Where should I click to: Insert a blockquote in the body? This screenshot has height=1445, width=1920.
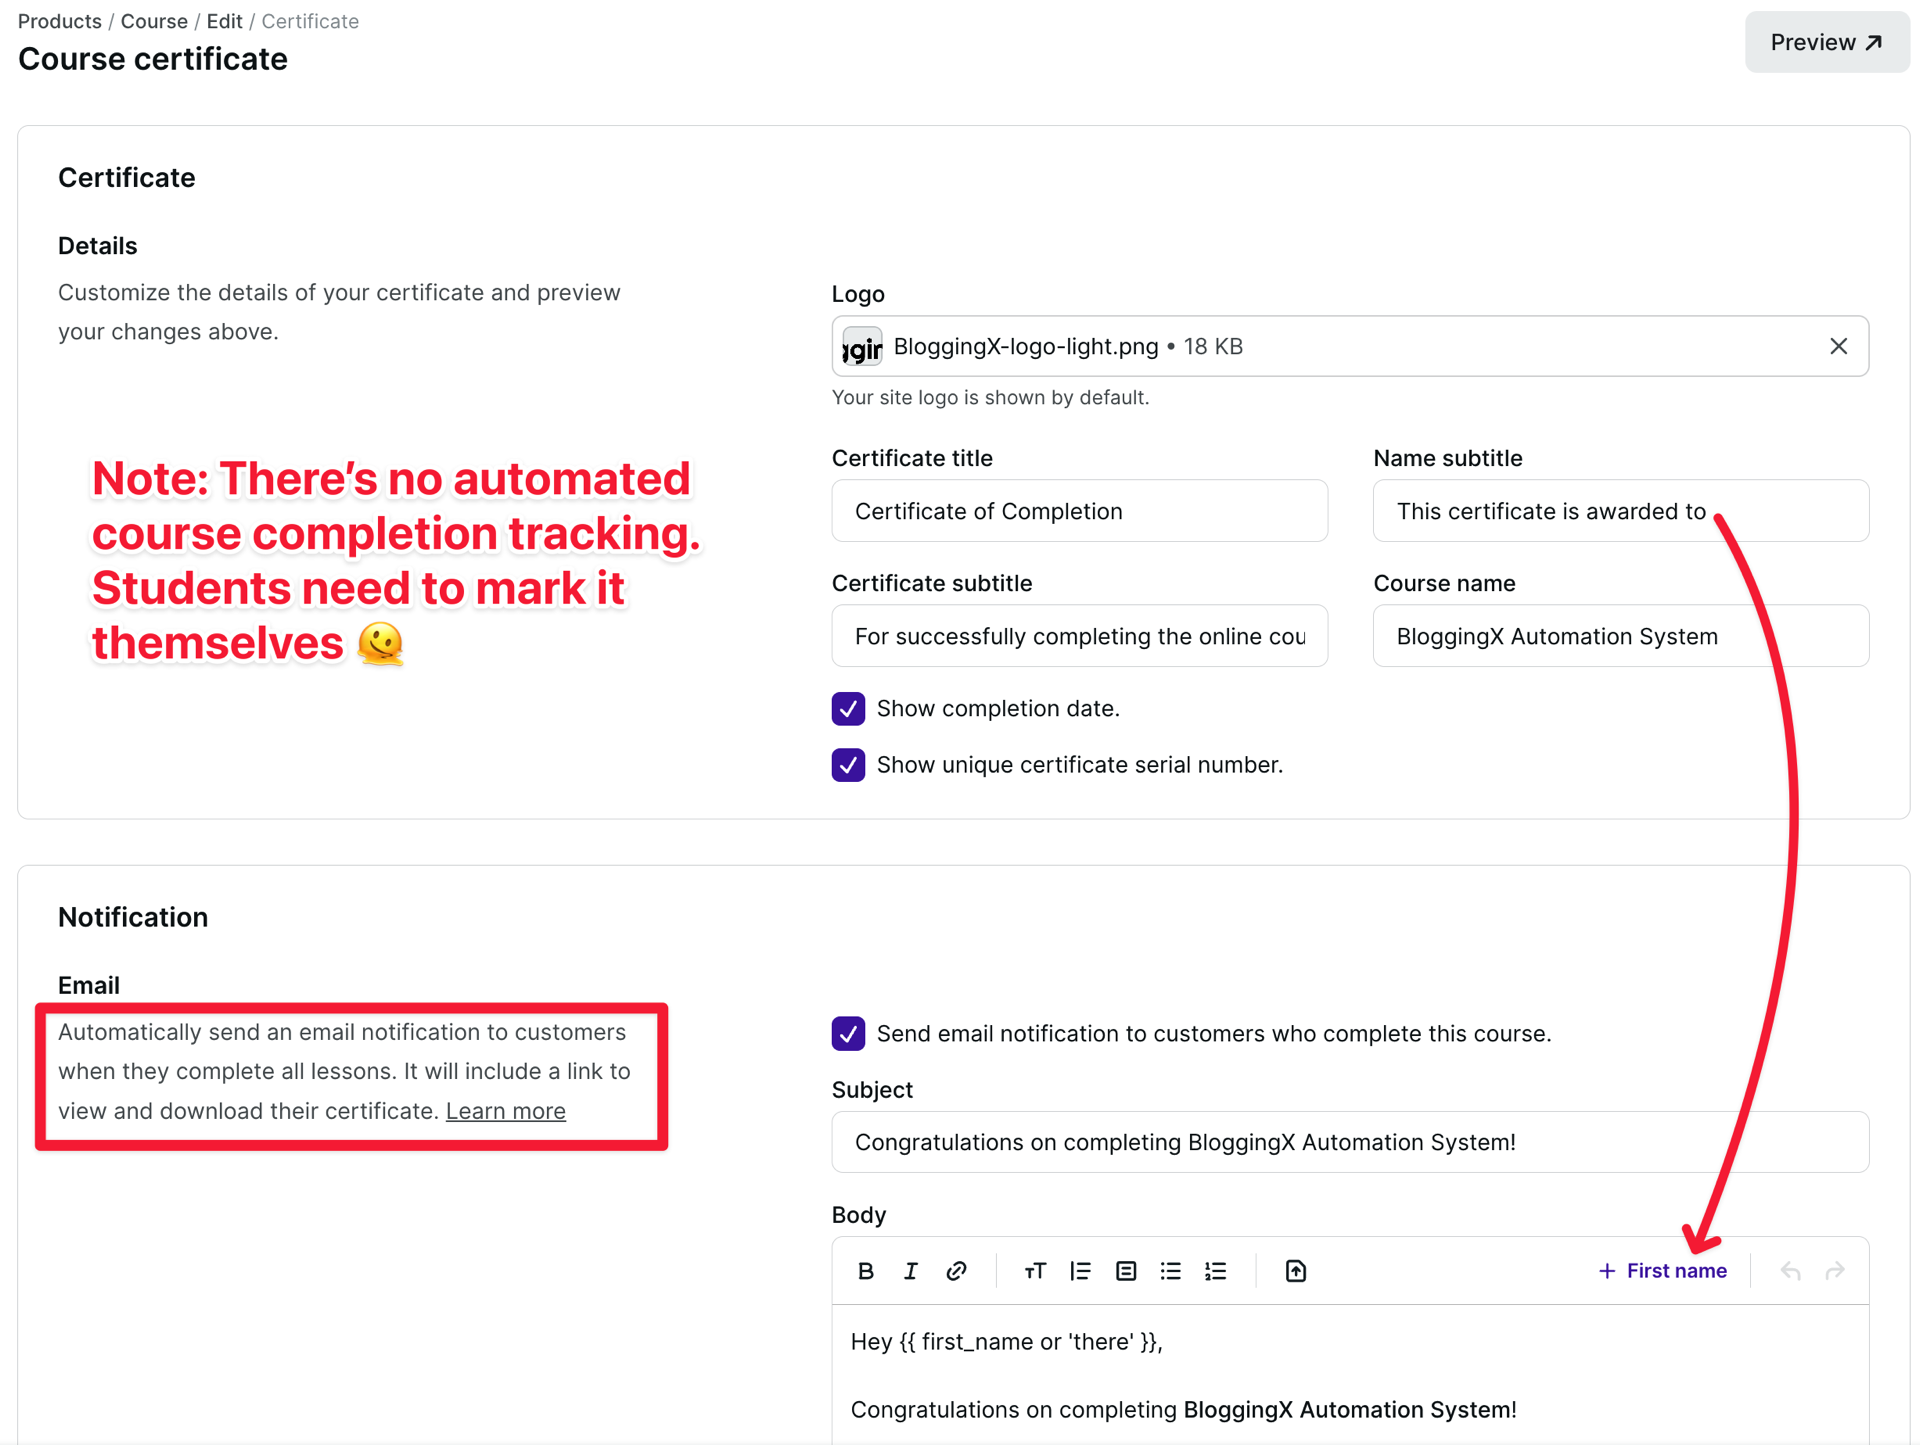(x=1080, y=1271)
